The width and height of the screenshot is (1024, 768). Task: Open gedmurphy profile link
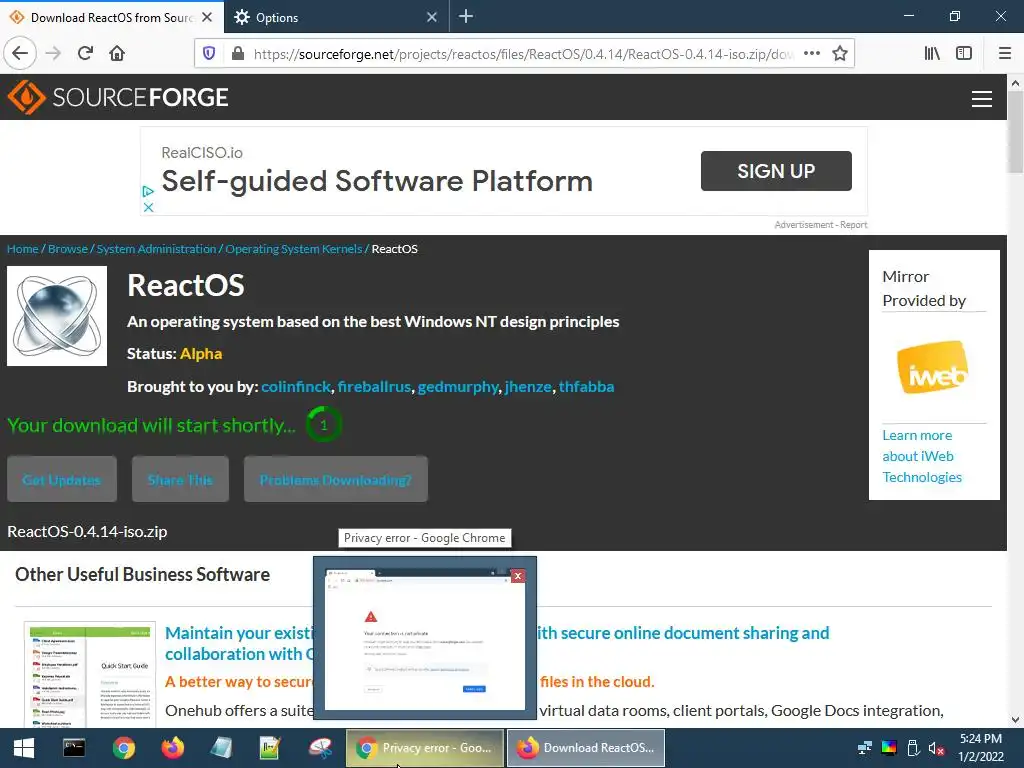pos(458,387)
